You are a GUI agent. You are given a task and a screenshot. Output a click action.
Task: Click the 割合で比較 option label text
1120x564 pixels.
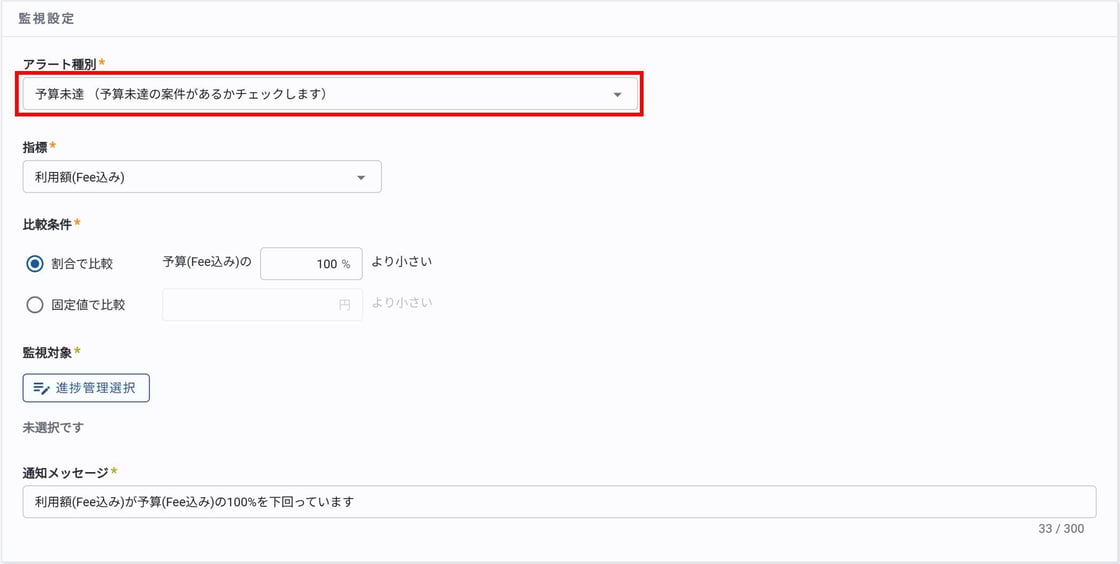coord(82,264)
